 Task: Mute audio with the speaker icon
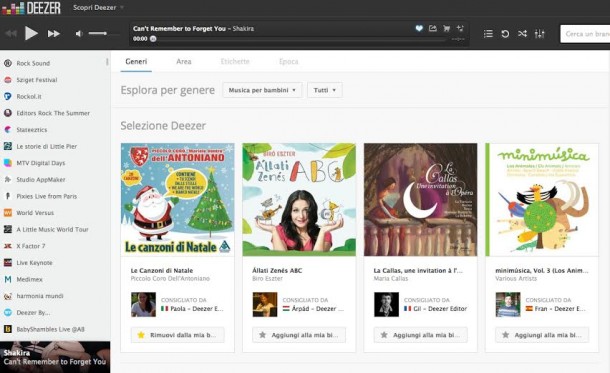coord(79,34)
